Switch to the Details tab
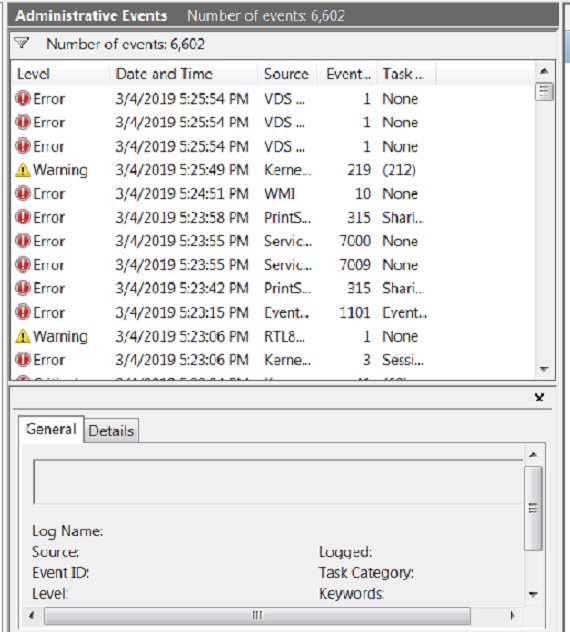 (x=111, y=430)
